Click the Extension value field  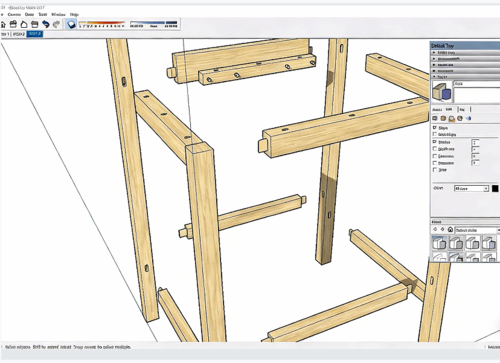point(475,156)
